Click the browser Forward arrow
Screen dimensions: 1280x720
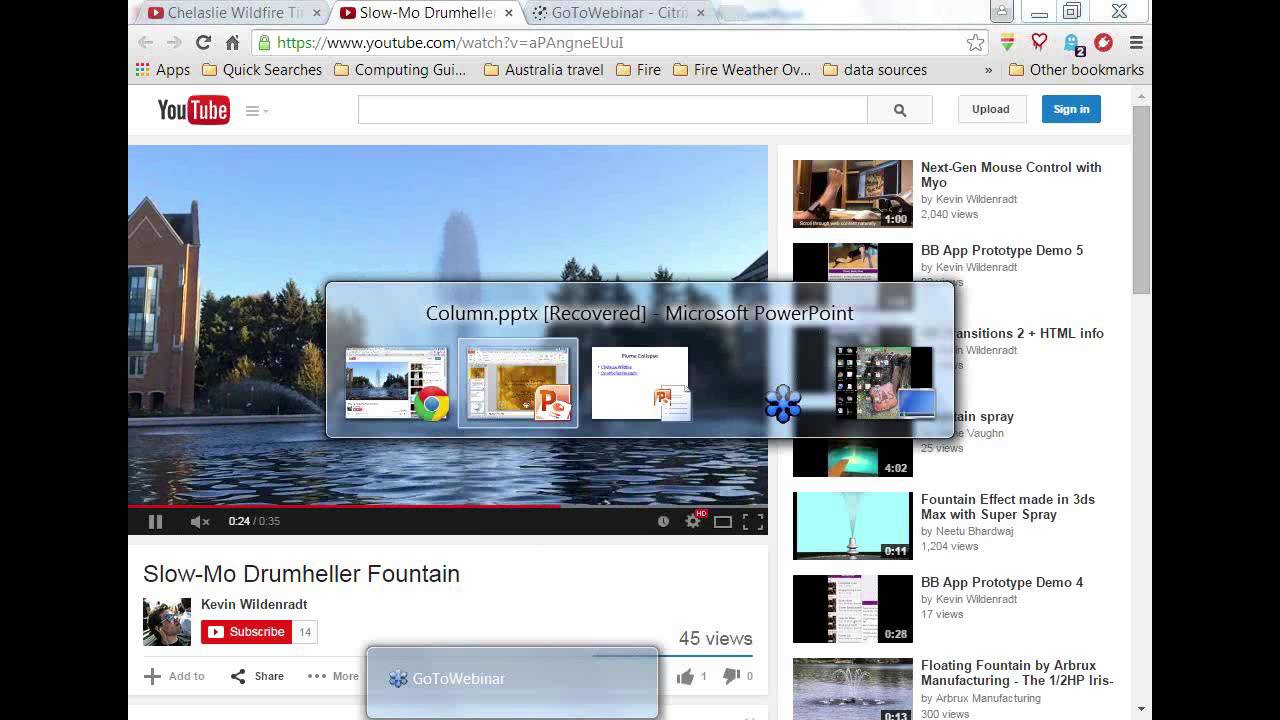(174, 42)
